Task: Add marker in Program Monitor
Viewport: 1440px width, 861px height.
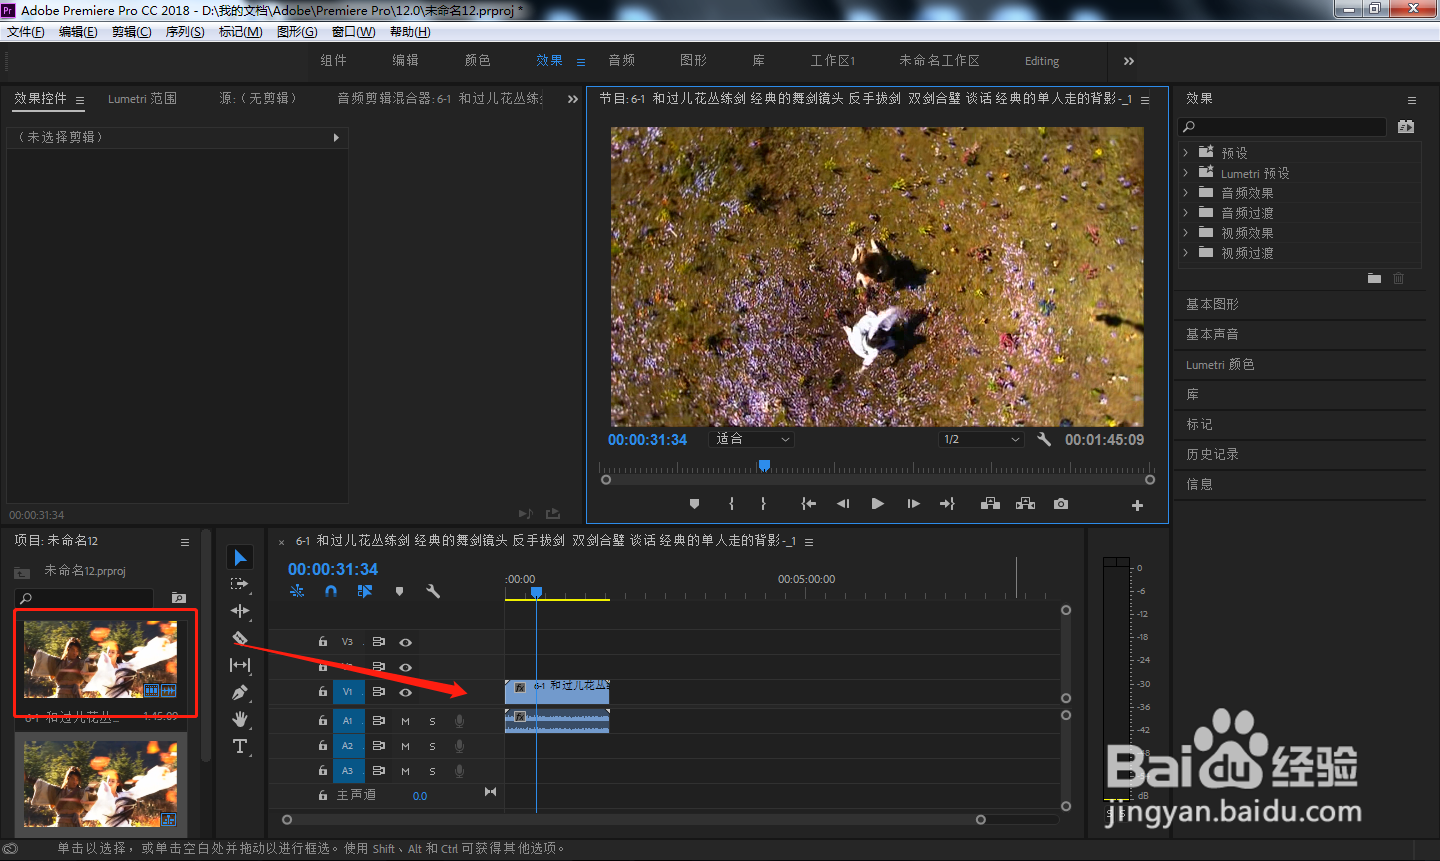Action: tap(695, 504)
